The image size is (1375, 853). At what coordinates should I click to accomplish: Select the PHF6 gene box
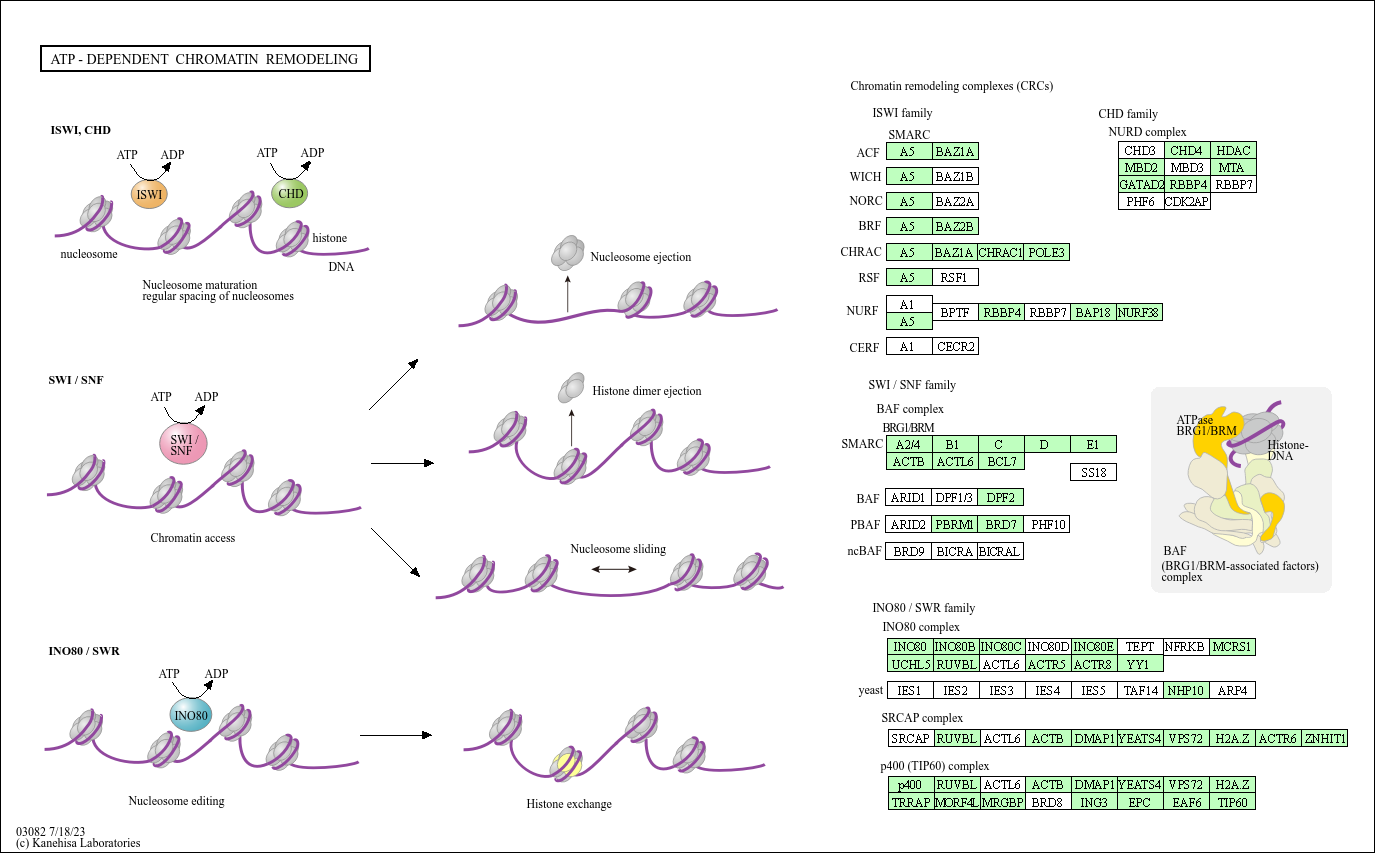[1141, 201]
